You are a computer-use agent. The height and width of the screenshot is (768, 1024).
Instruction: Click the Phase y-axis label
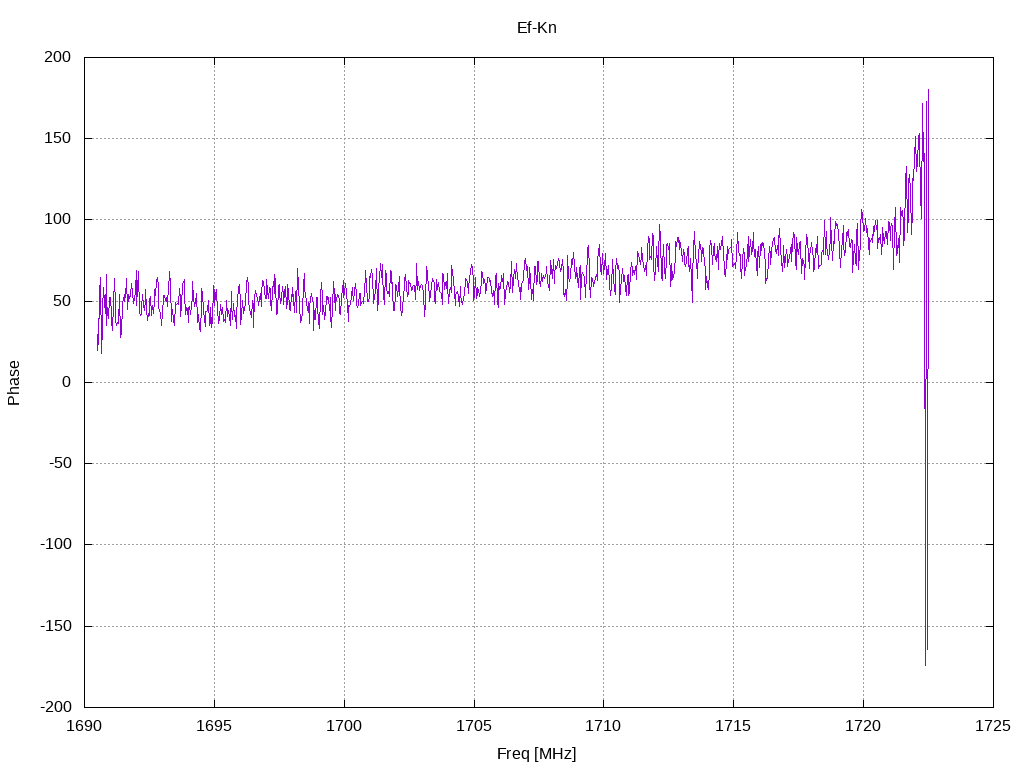(x=14, y=383)
